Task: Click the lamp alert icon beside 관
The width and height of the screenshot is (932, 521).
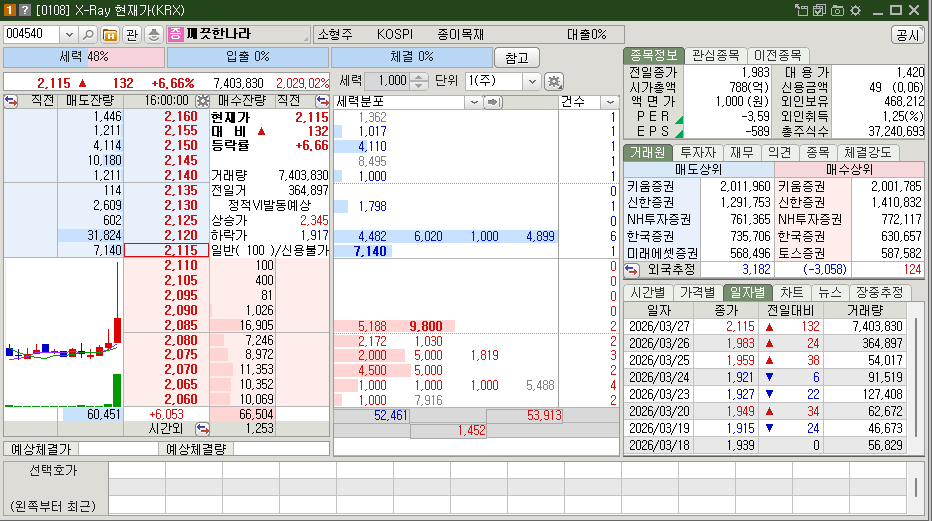Action: 153,35
